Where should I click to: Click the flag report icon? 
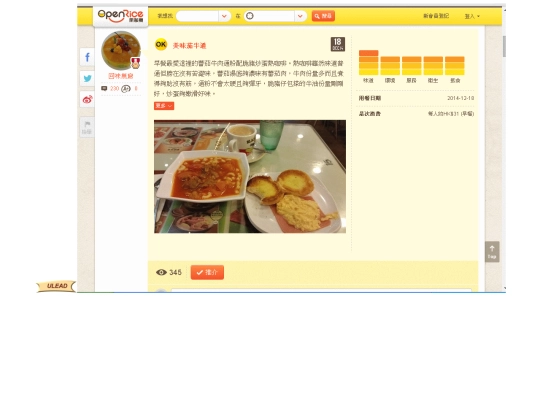coord(87,127)
